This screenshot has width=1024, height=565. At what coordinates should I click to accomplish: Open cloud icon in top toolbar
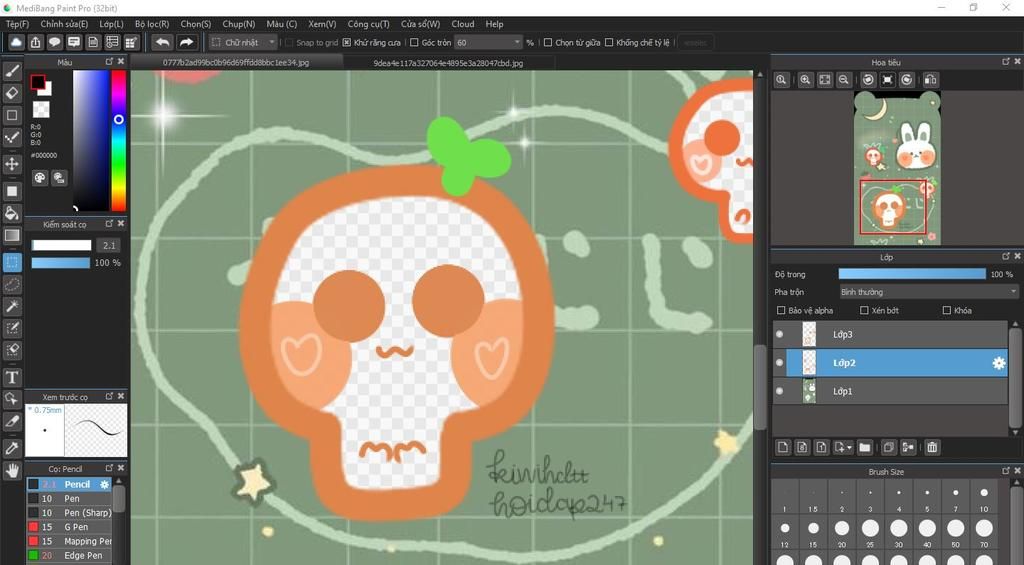click(16, 42)
